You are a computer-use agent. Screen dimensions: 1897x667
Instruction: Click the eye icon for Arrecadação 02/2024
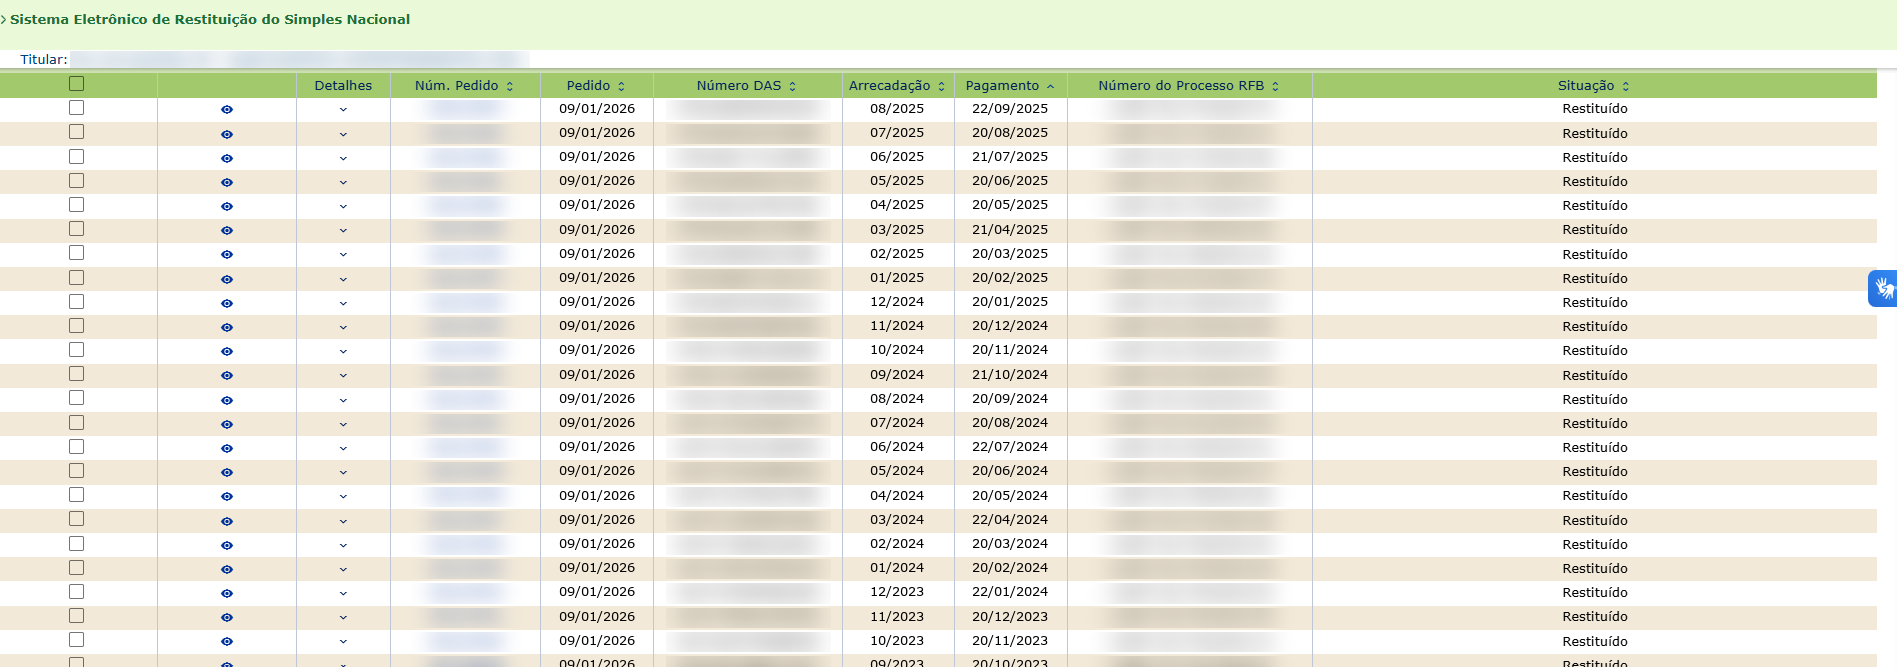(227, 545)
